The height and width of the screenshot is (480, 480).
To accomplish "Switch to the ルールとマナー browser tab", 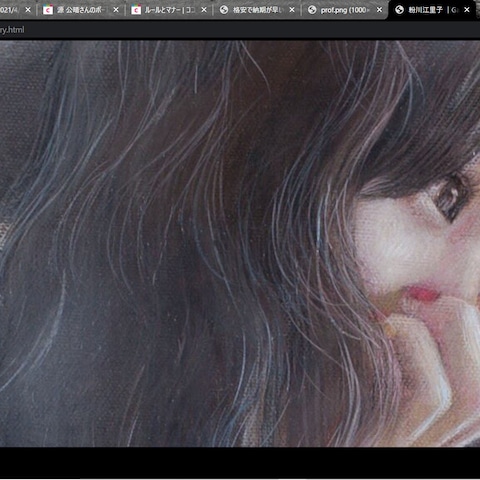I will (x=169, y=10).
